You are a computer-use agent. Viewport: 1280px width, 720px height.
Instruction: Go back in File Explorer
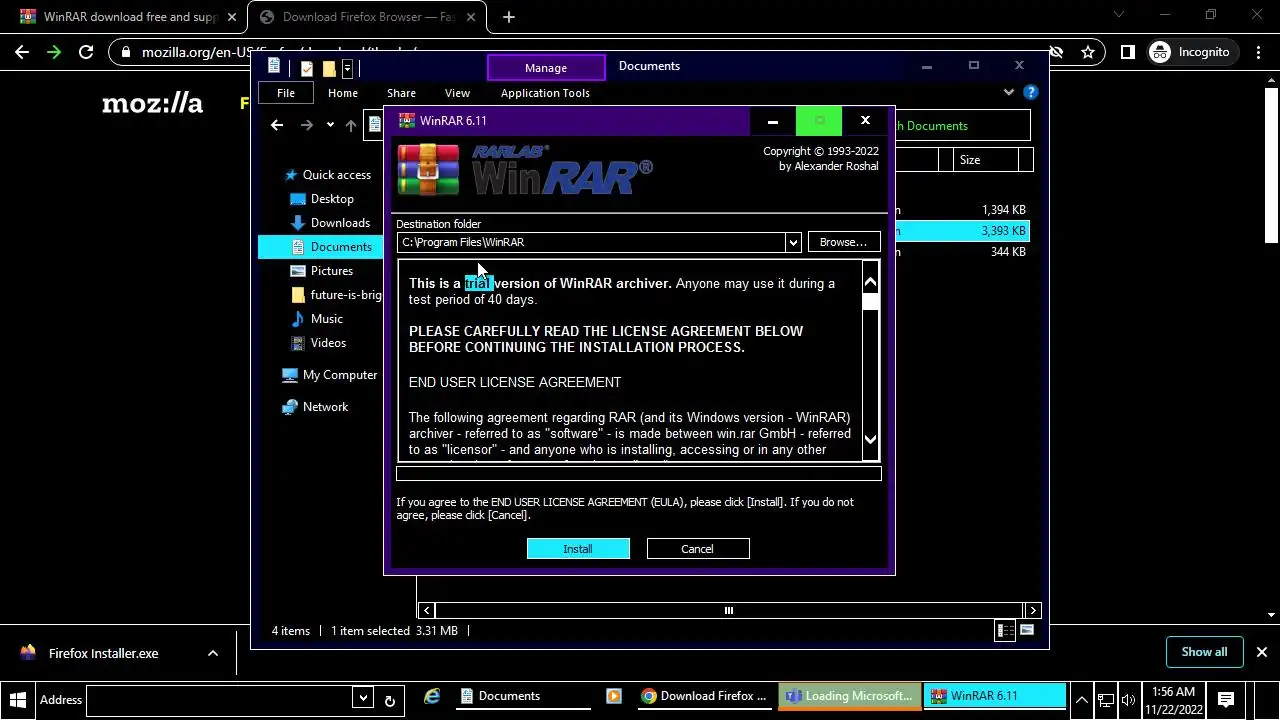pos(277,125)
